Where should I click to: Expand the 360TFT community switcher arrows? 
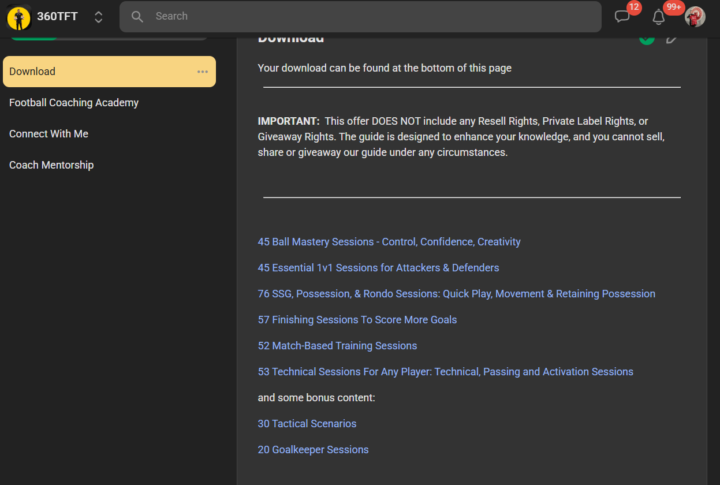[x=98, y=17]
